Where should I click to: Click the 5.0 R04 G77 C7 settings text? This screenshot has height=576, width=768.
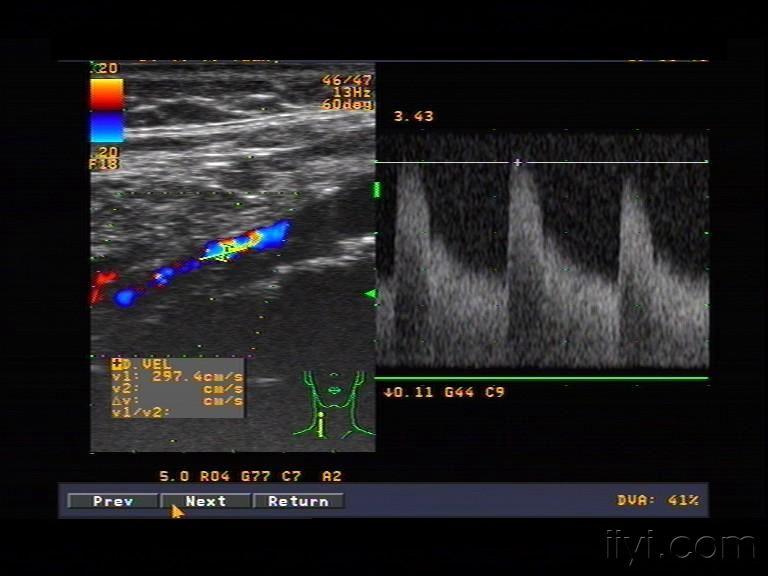[x=230, y=476]
